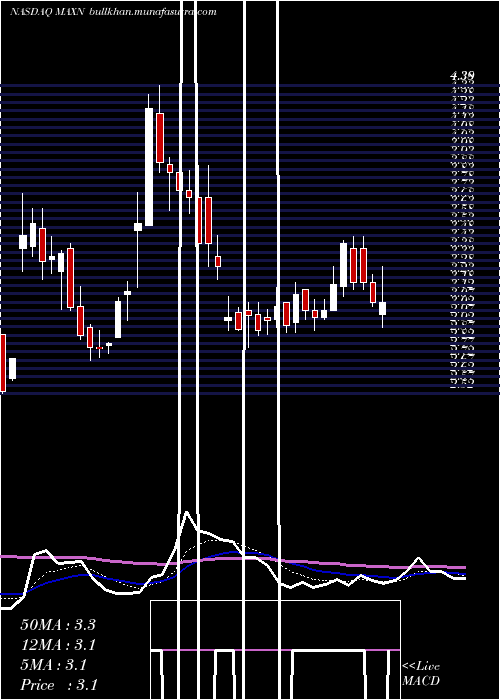Click the lowest price scale label
This screenshot has height=700, width=500.
(462, 389)
